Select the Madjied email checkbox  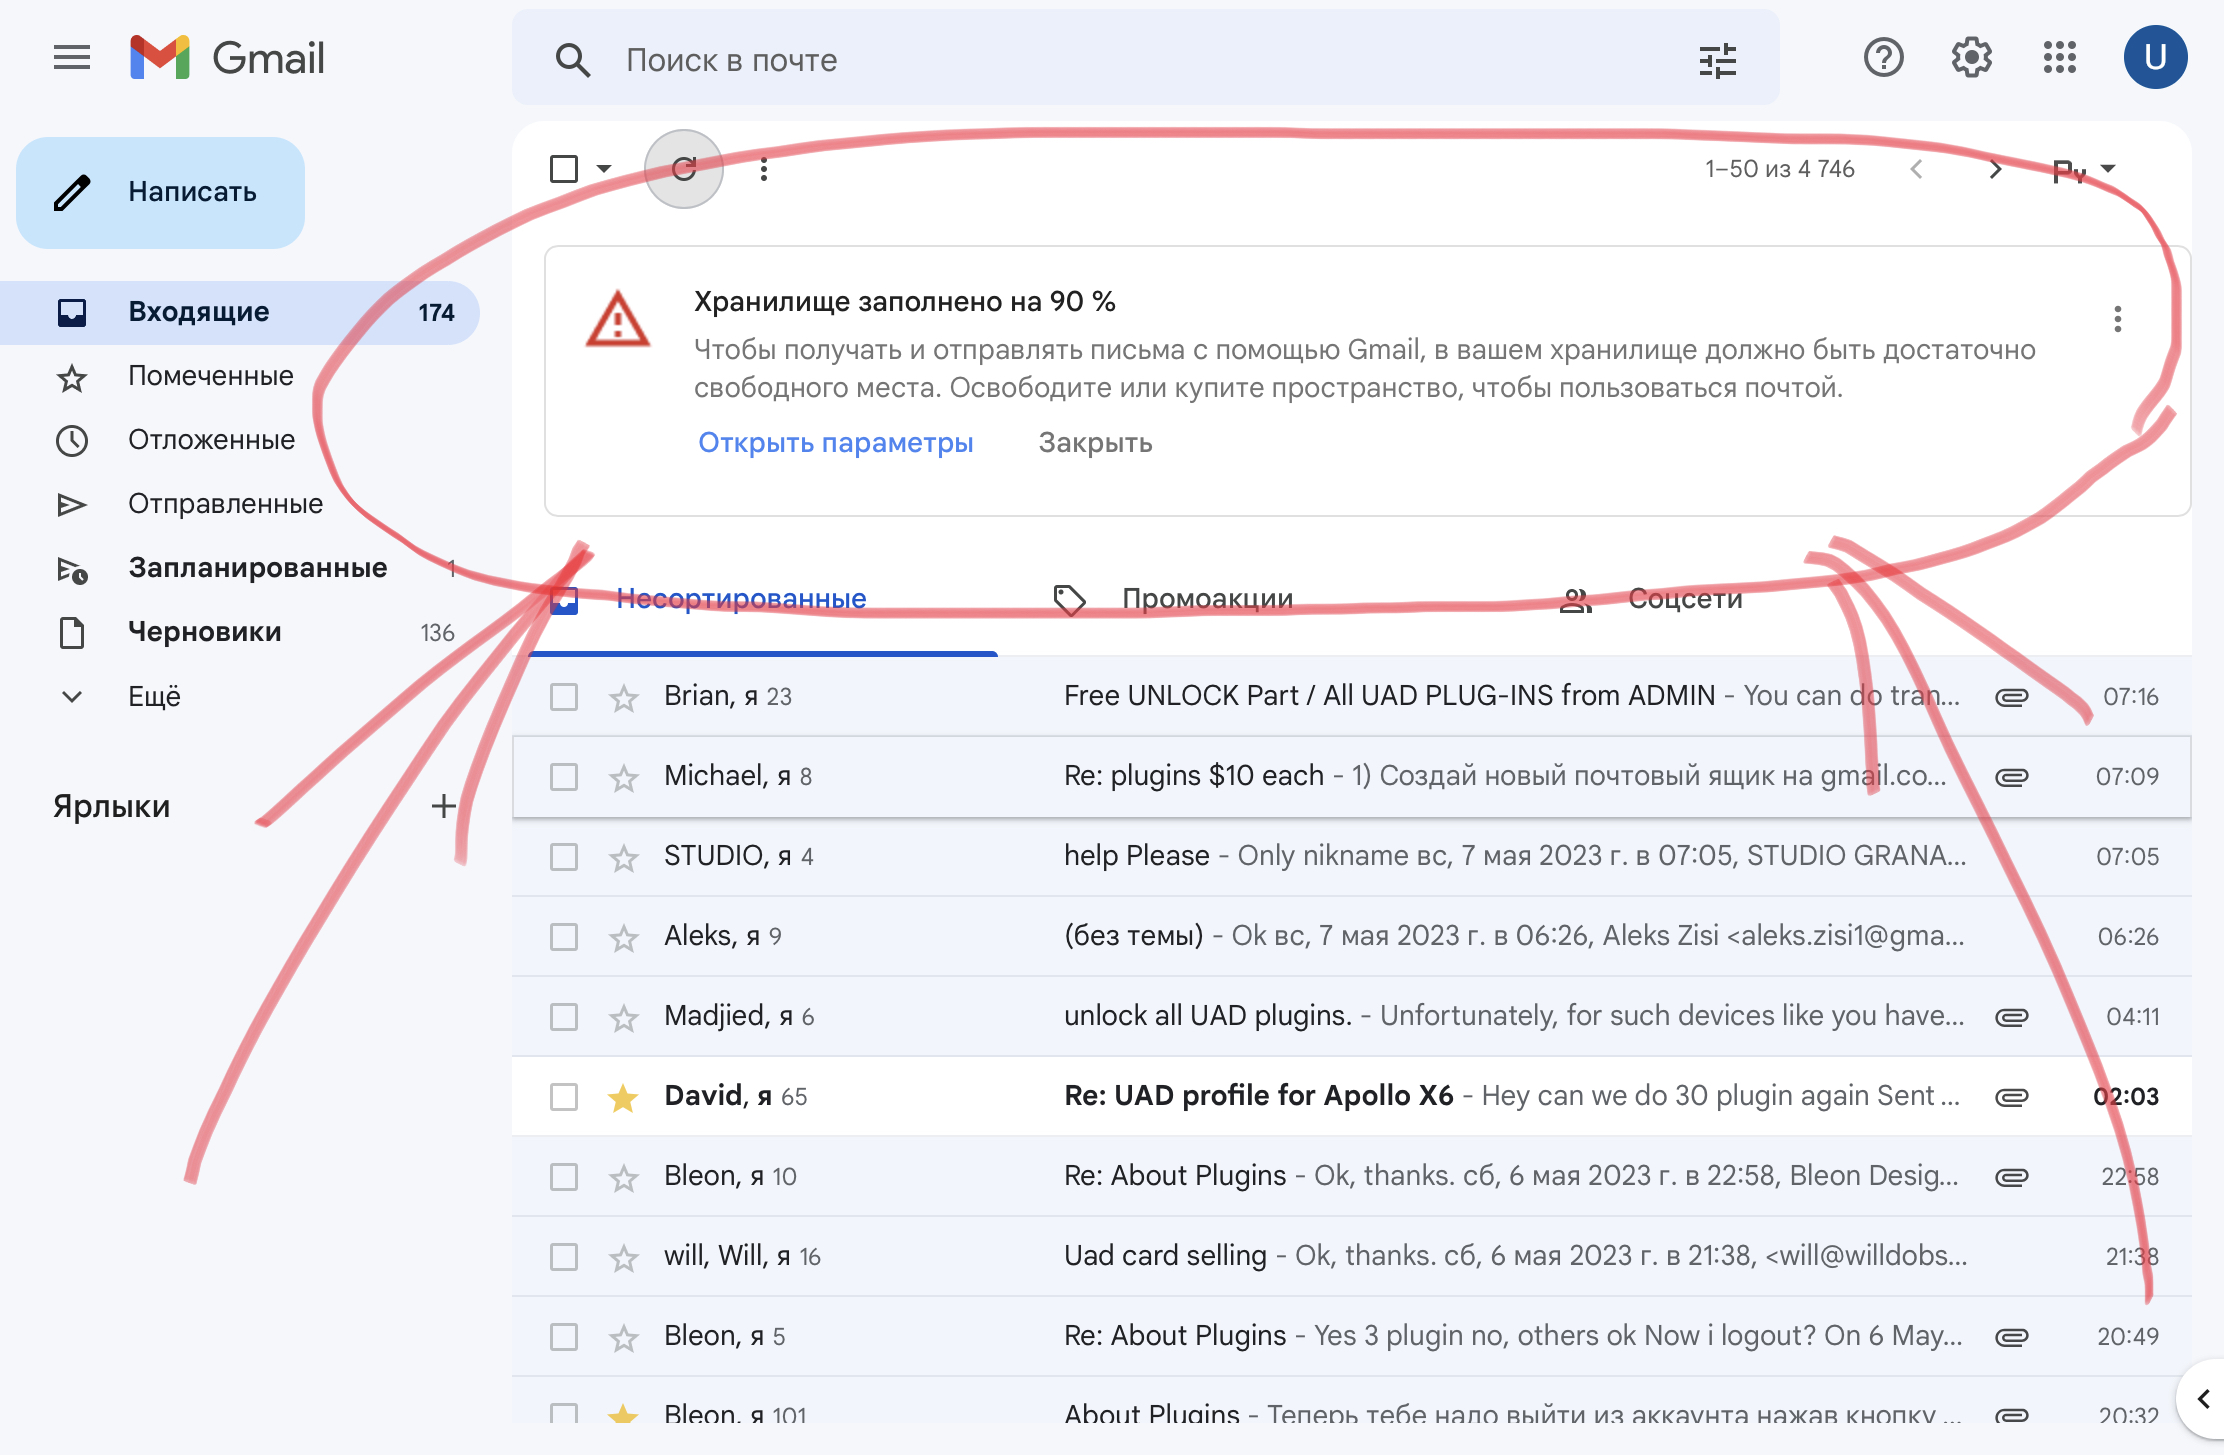(564, 1017)
